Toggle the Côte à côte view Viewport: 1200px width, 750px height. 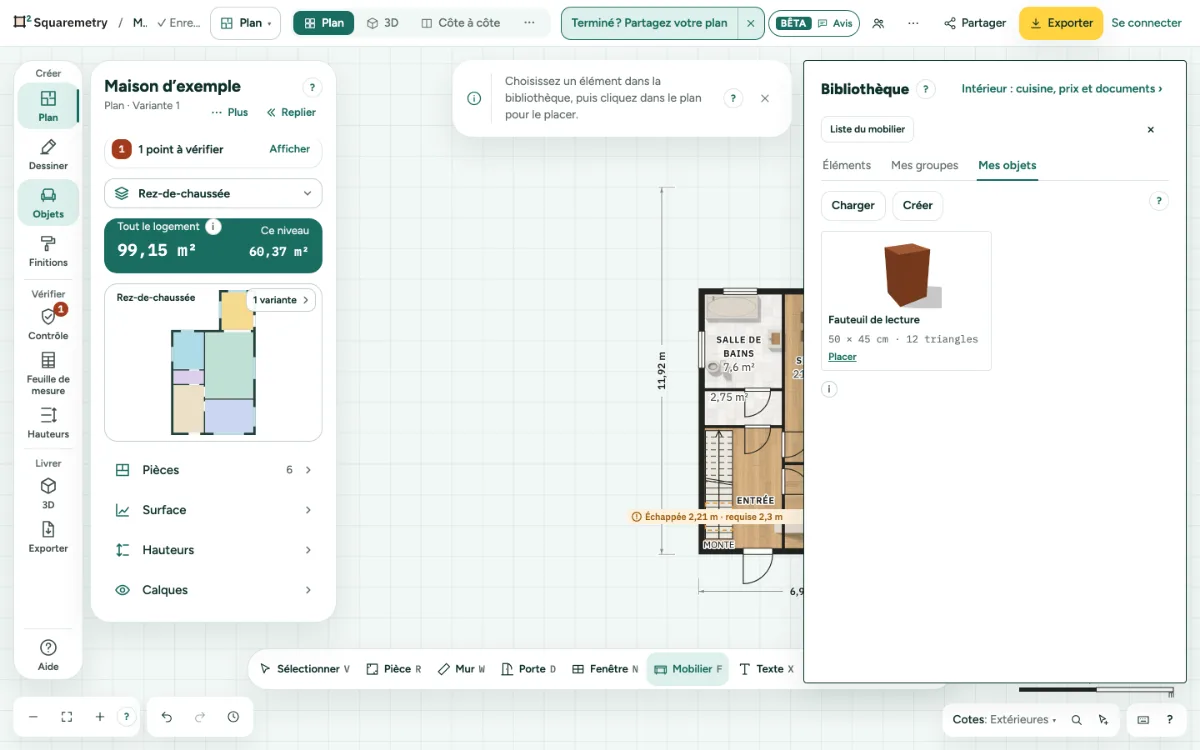(x=460, y=23)
